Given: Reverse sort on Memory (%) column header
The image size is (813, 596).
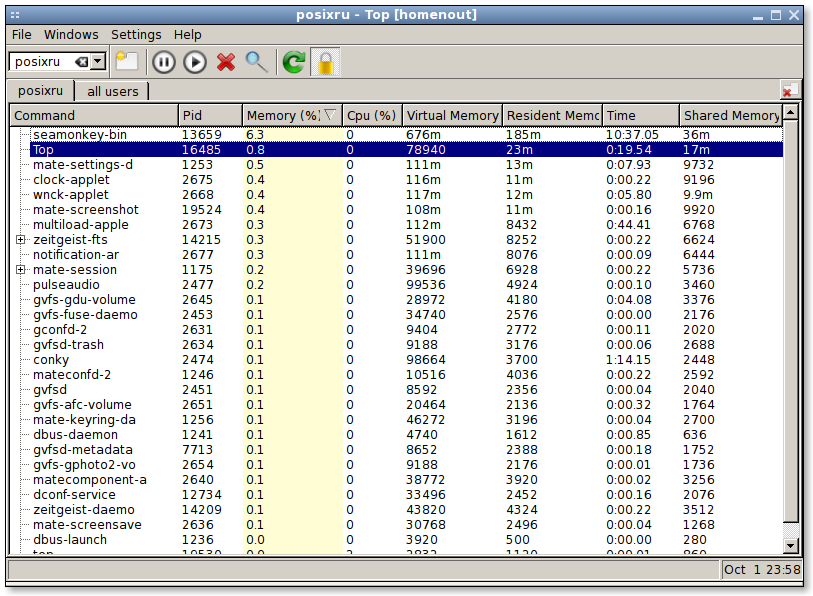Looking at the screenshot, I should click(292, 115).
